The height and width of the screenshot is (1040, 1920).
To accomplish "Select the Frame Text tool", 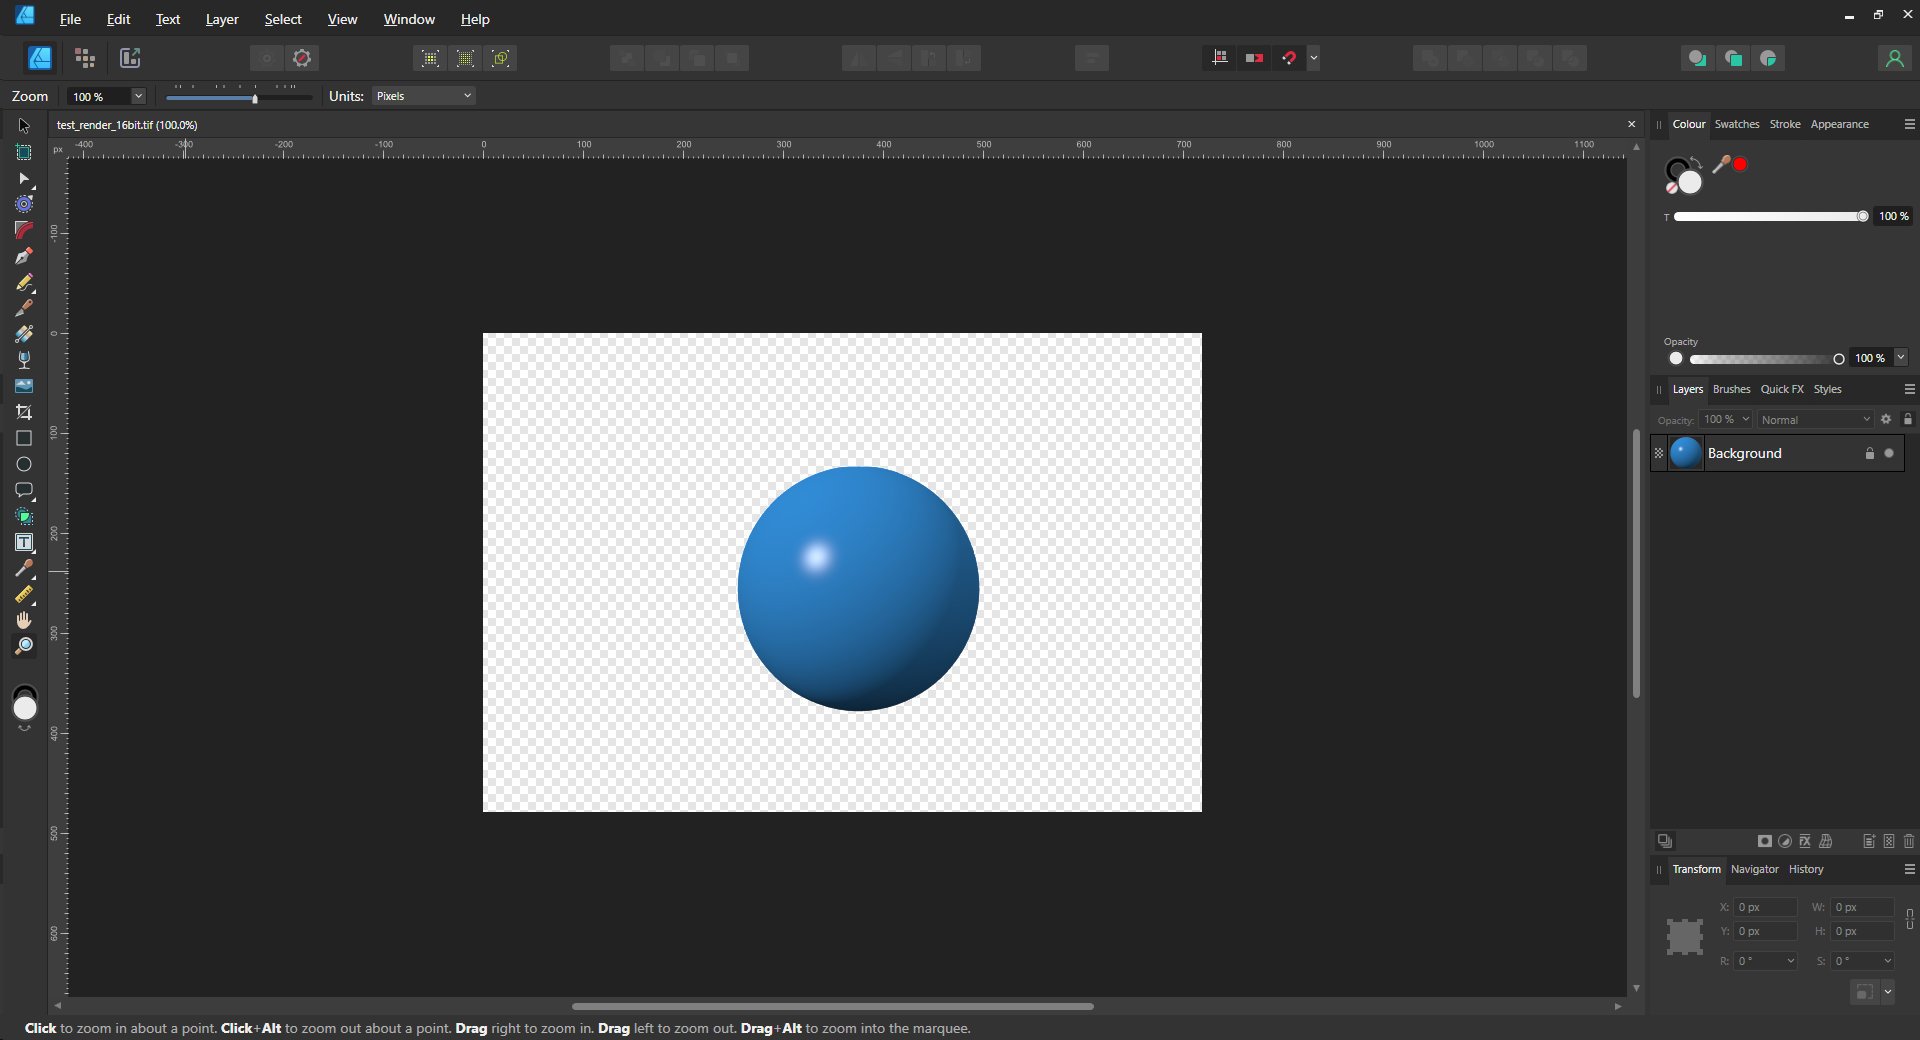I will pos(24,542).
